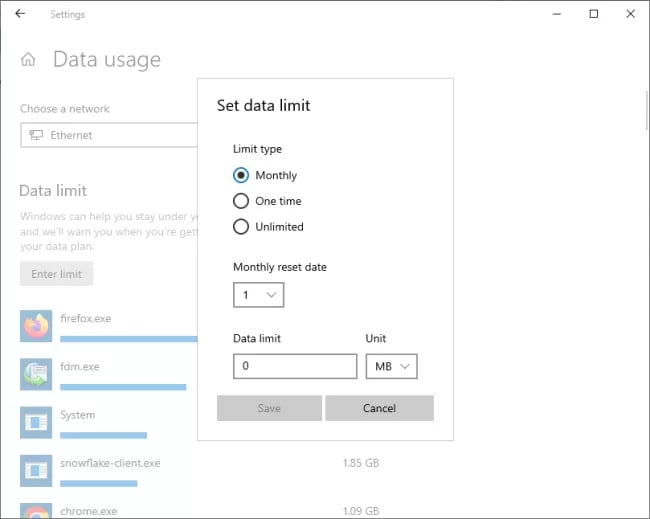Click the Settings window scrollbar
Image resolution: width=650 pixels, height=519 pixels.
pyautogui.click(x=647, y=110)
